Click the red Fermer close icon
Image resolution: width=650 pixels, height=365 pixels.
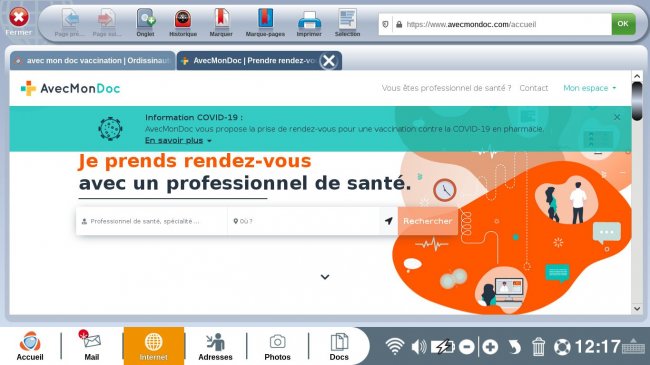(19, 17)
